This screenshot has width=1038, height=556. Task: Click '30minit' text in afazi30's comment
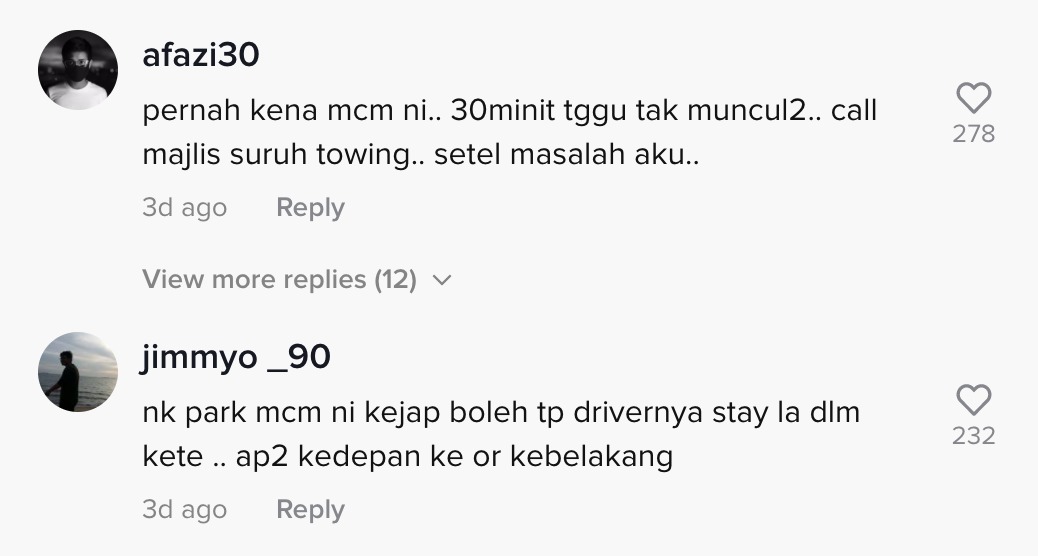tap(503, 111)
